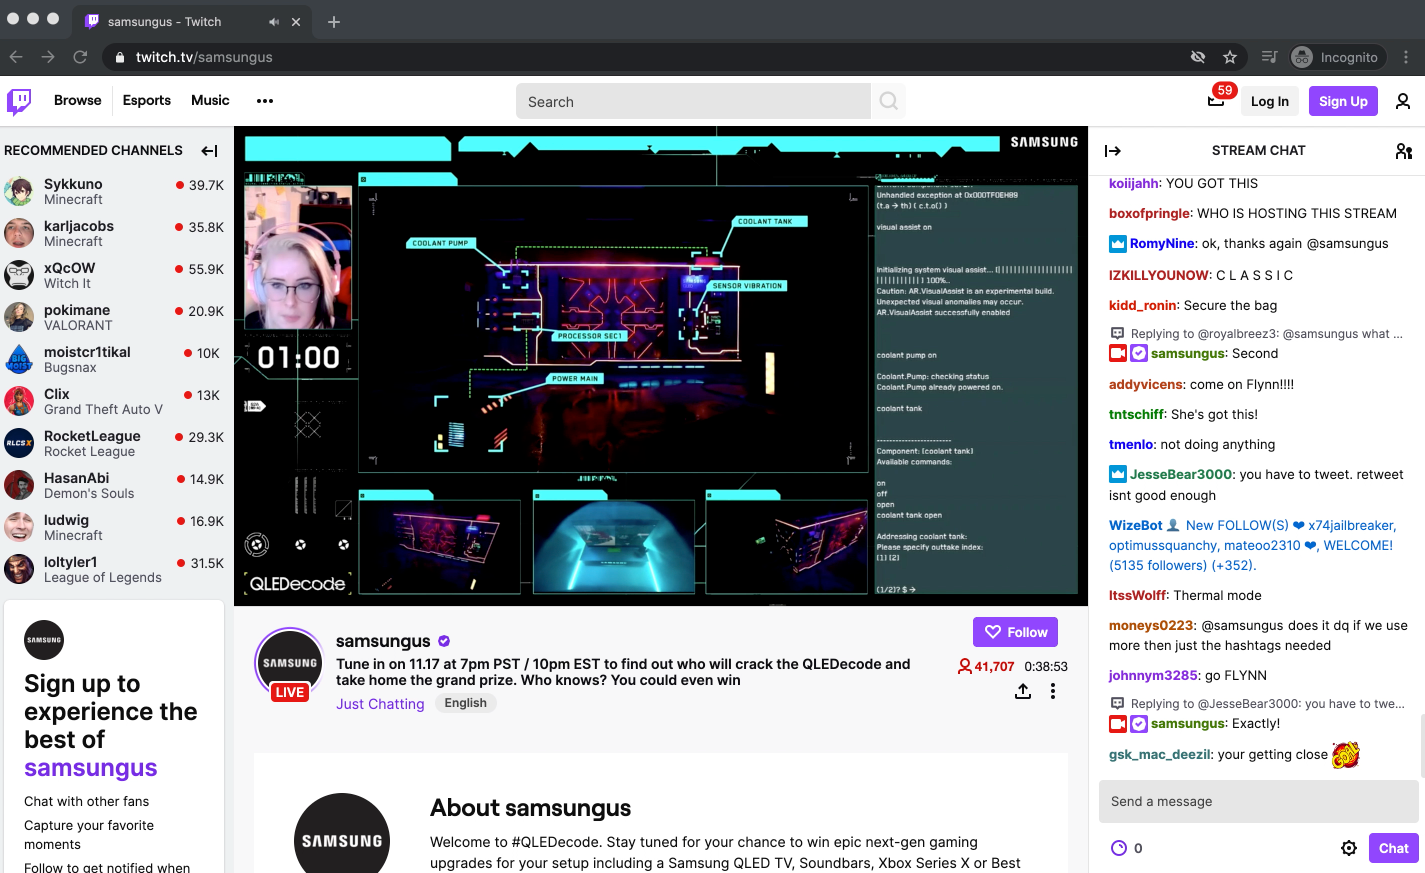Screen dimensions: 1425x873
Task: Share the stream via upload icon
Action: tap(1023, 691)
